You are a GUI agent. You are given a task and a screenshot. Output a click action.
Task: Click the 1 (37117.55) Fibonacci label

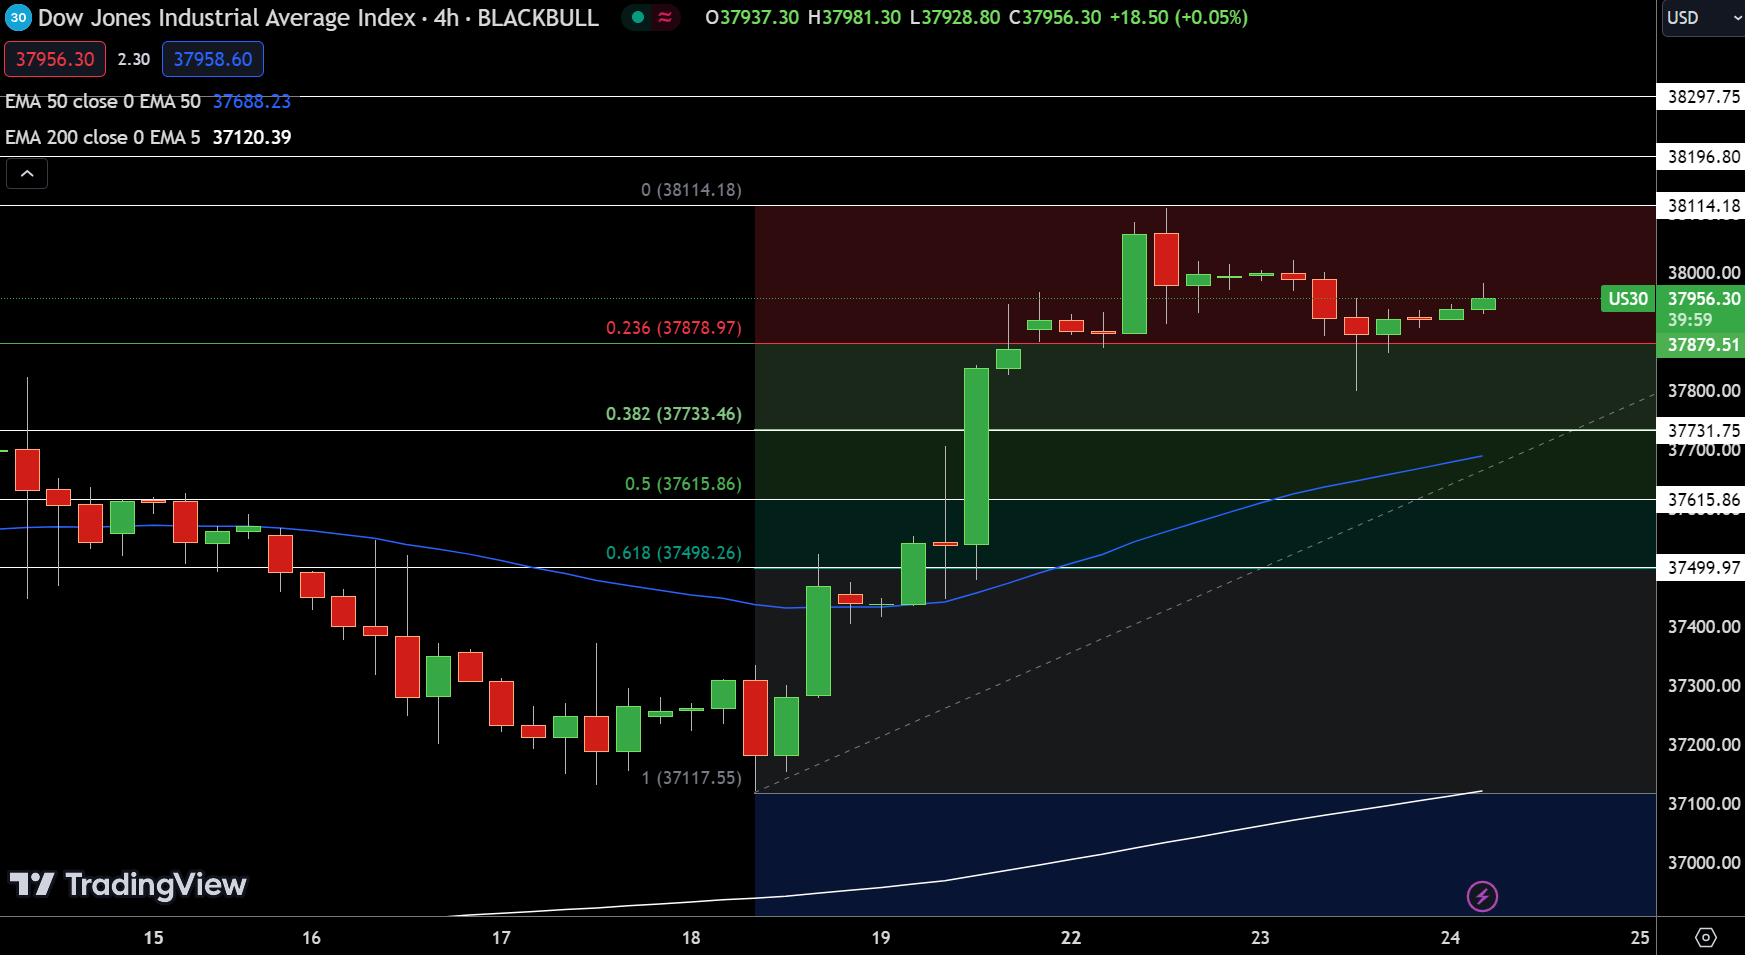691,778
